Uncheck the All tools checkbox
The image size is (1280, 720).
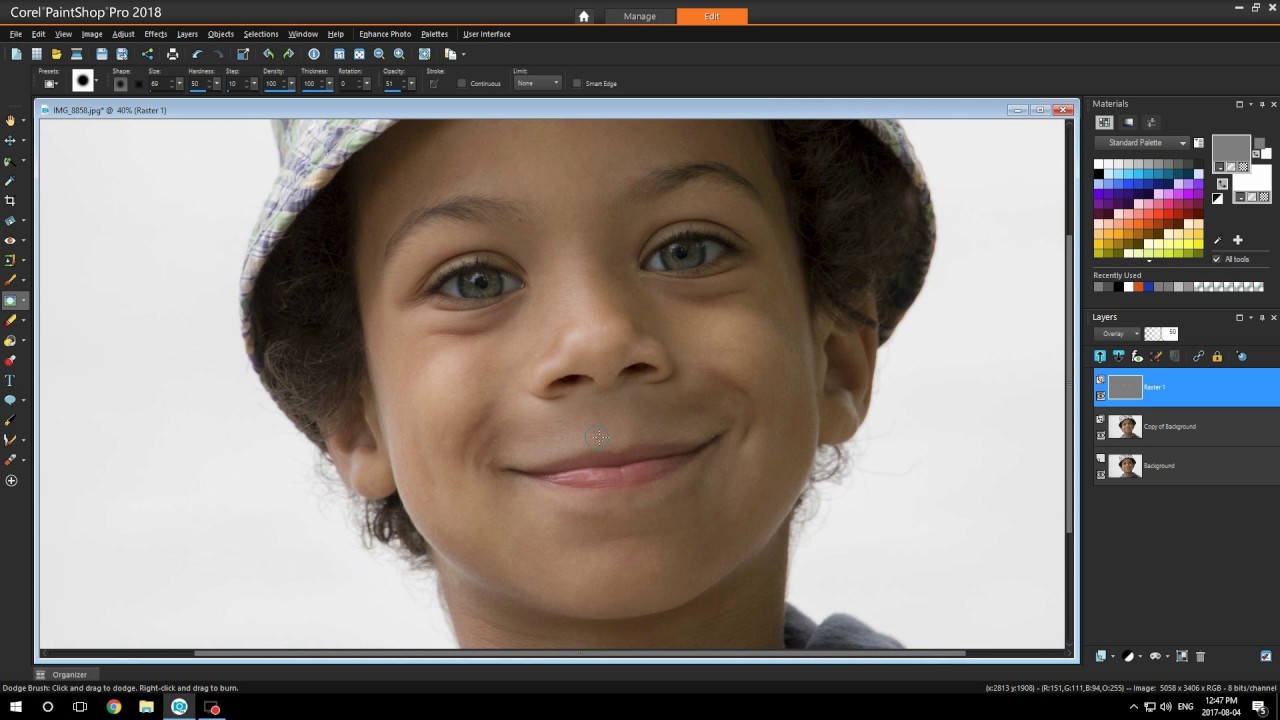(x=1216, y=259)
